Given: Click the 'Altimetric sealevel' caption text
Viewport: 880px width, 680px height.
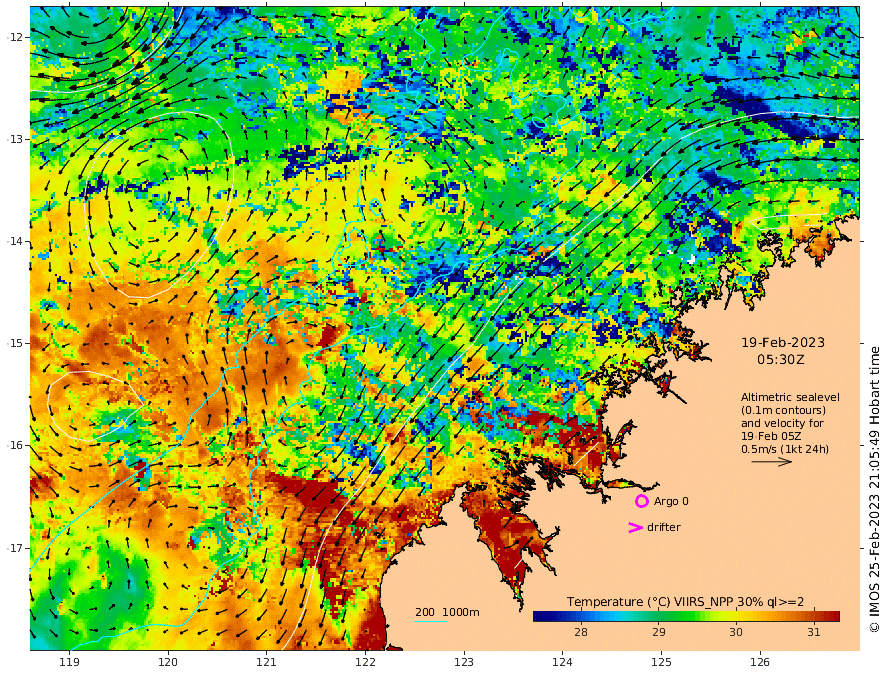Looking at the screenshot, I should pyautogui.click(x=790, y=397).
